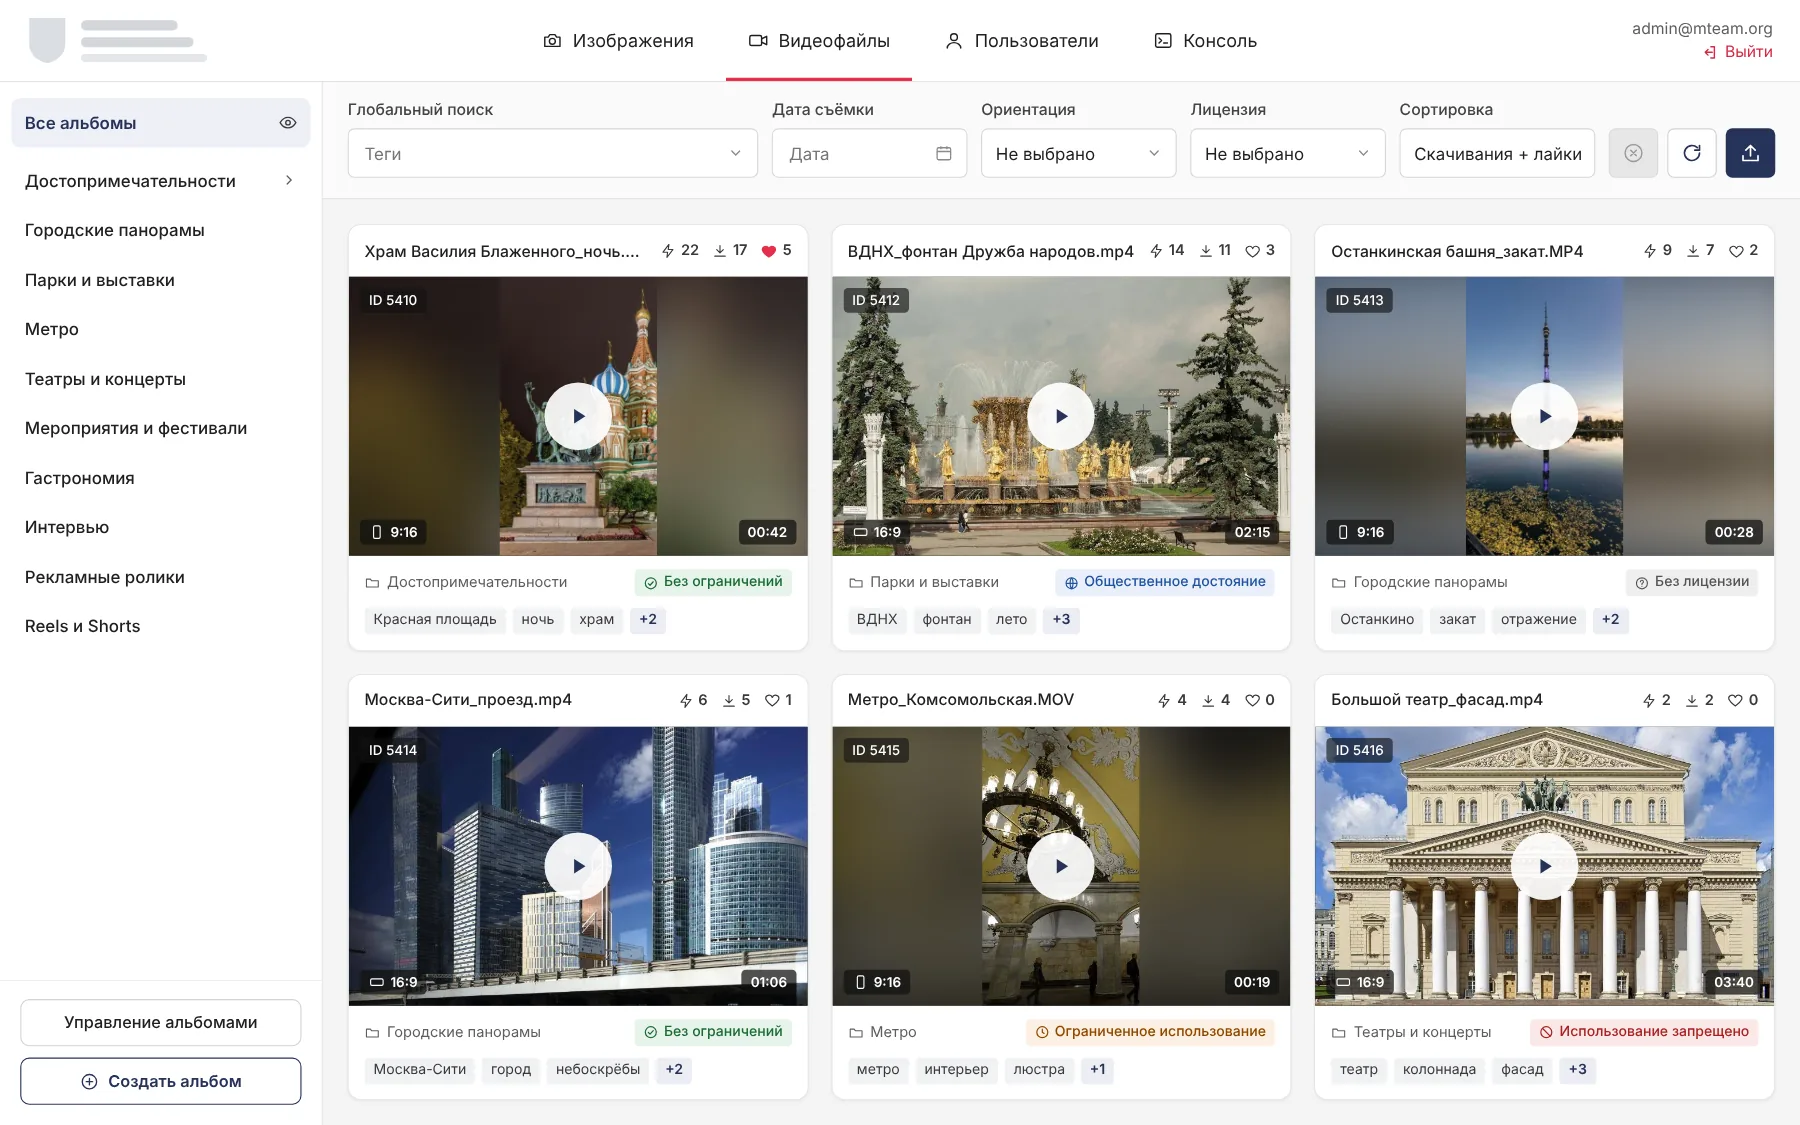This screenshot has height=1125, width=1800.
Task: Like the Останкинская башня video heart
Action: (x=1736, y=251)
